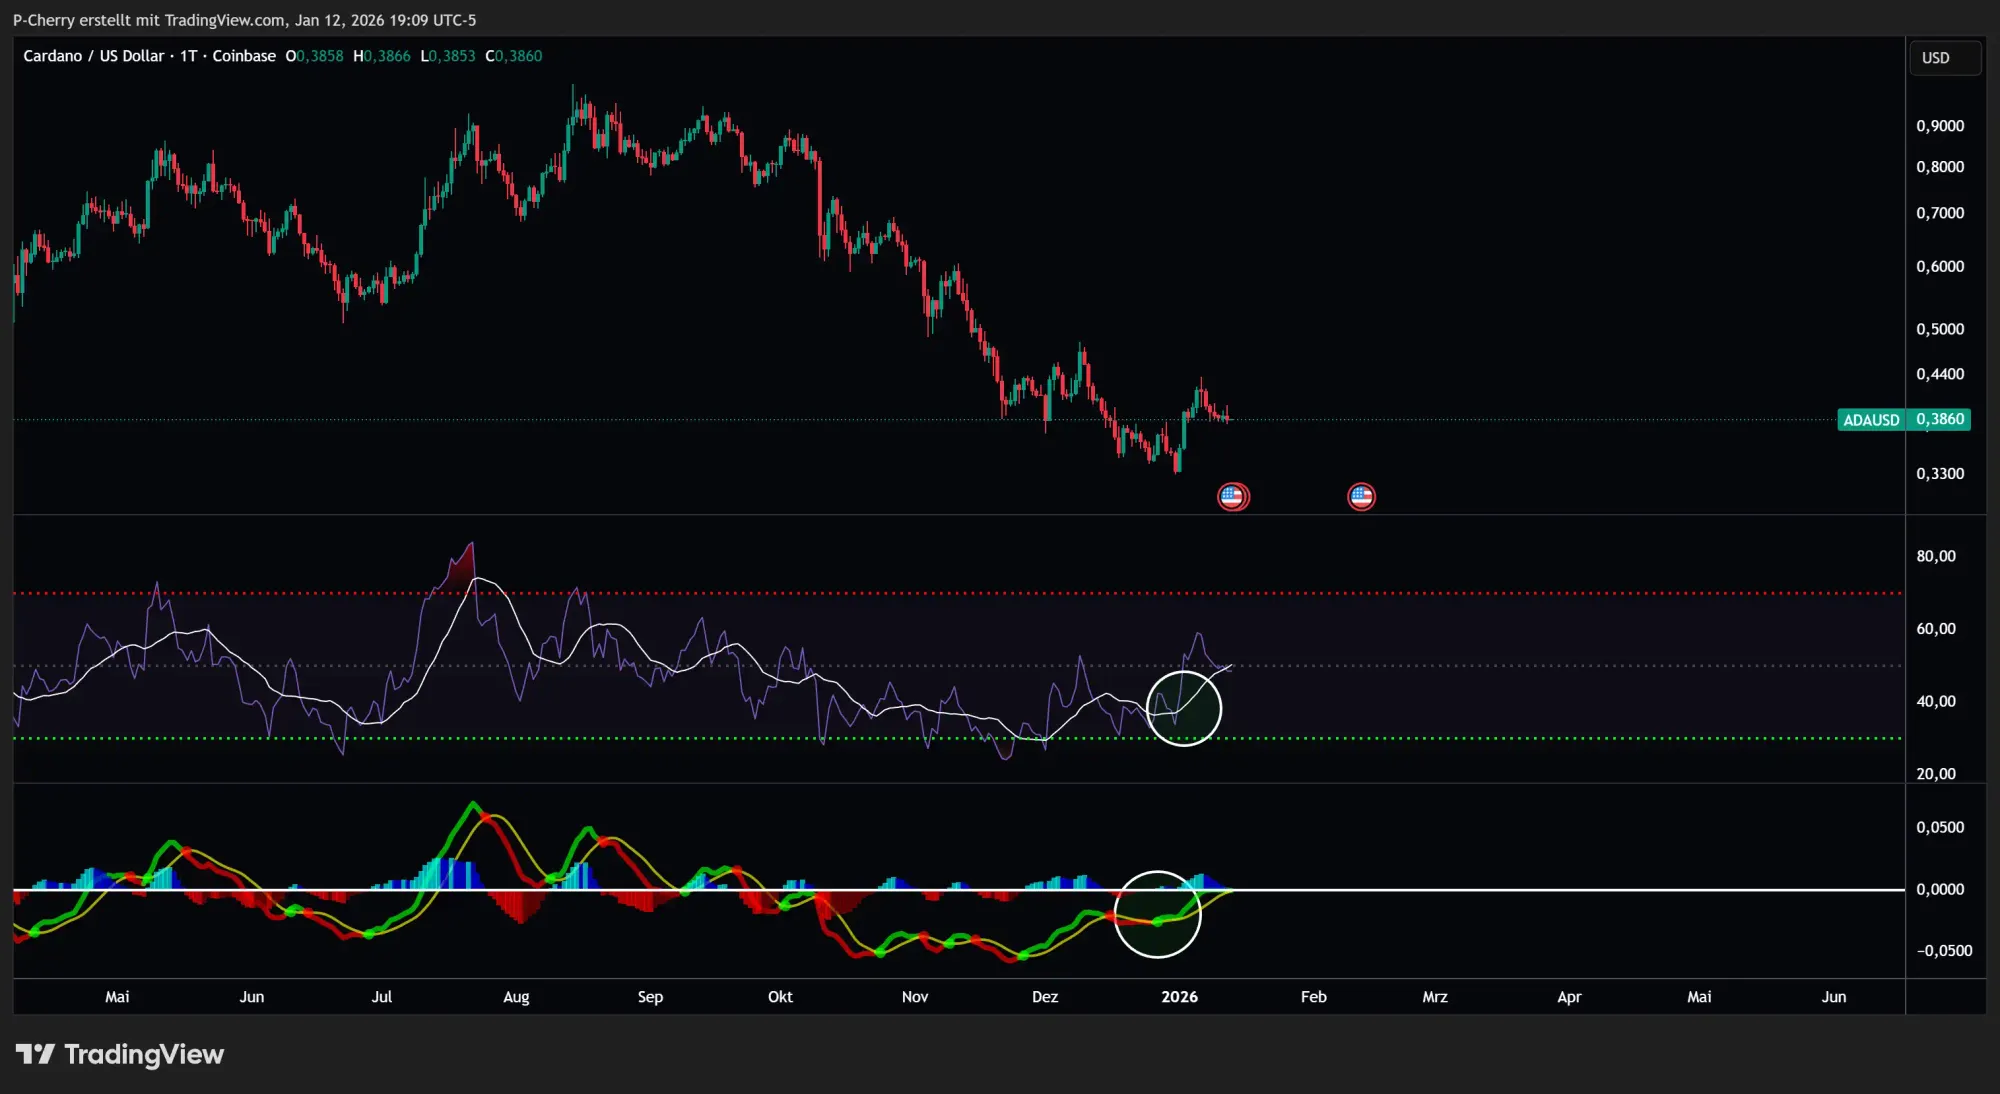Click the green 0,3860 price label
Viewport: 2000px width, 1094px height.
[1944, 420]
